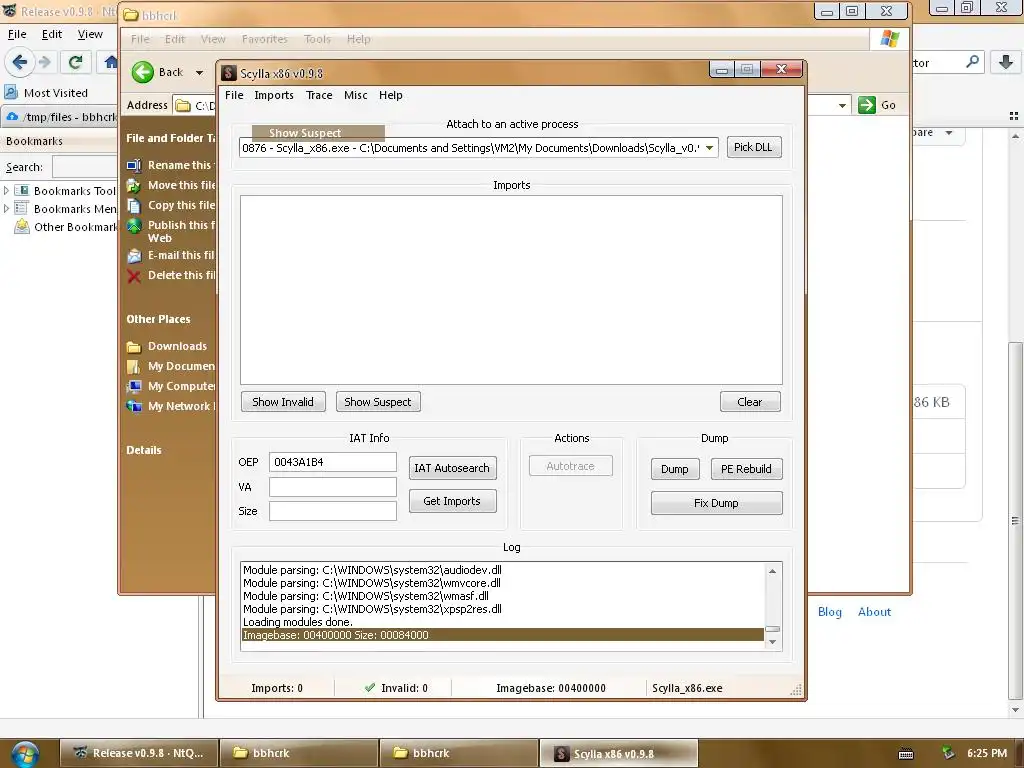Screen dimensions: 1024x768
Task: Open the Blog link on the webpage
Action: tap(829, 612)
